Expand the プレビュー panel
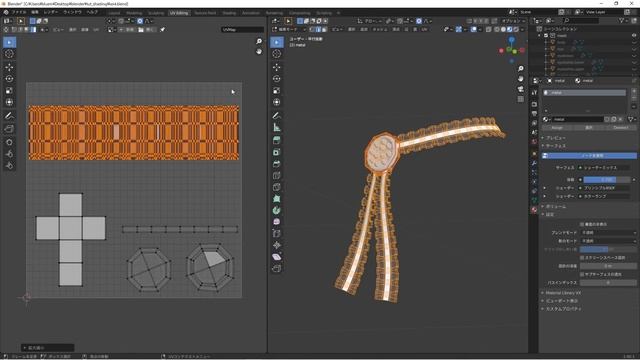640x360 pixels. point(556,138)
